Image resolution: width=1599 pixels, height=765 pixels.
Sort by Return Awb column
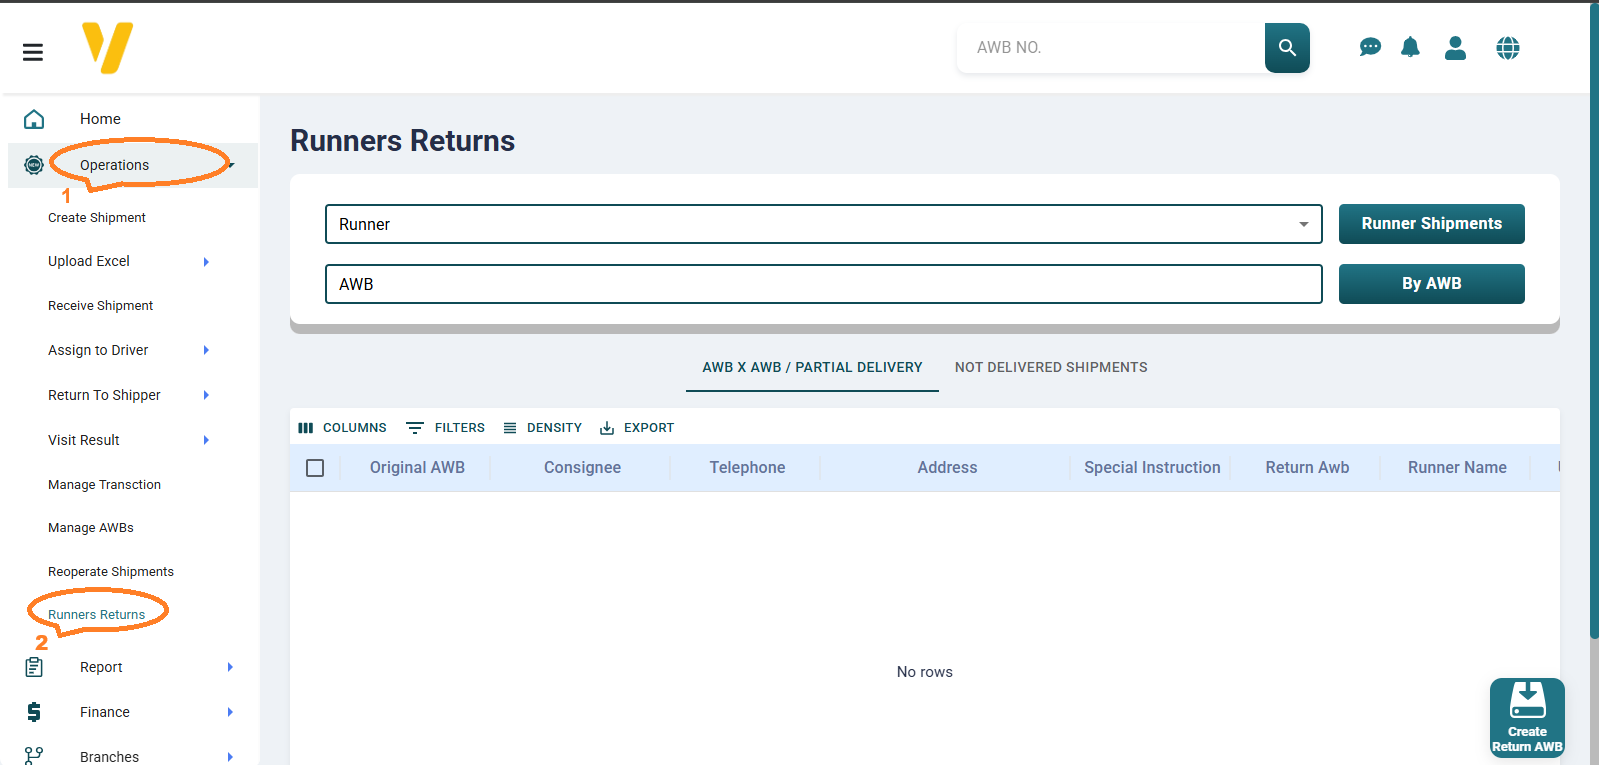tap(1307, 468)
